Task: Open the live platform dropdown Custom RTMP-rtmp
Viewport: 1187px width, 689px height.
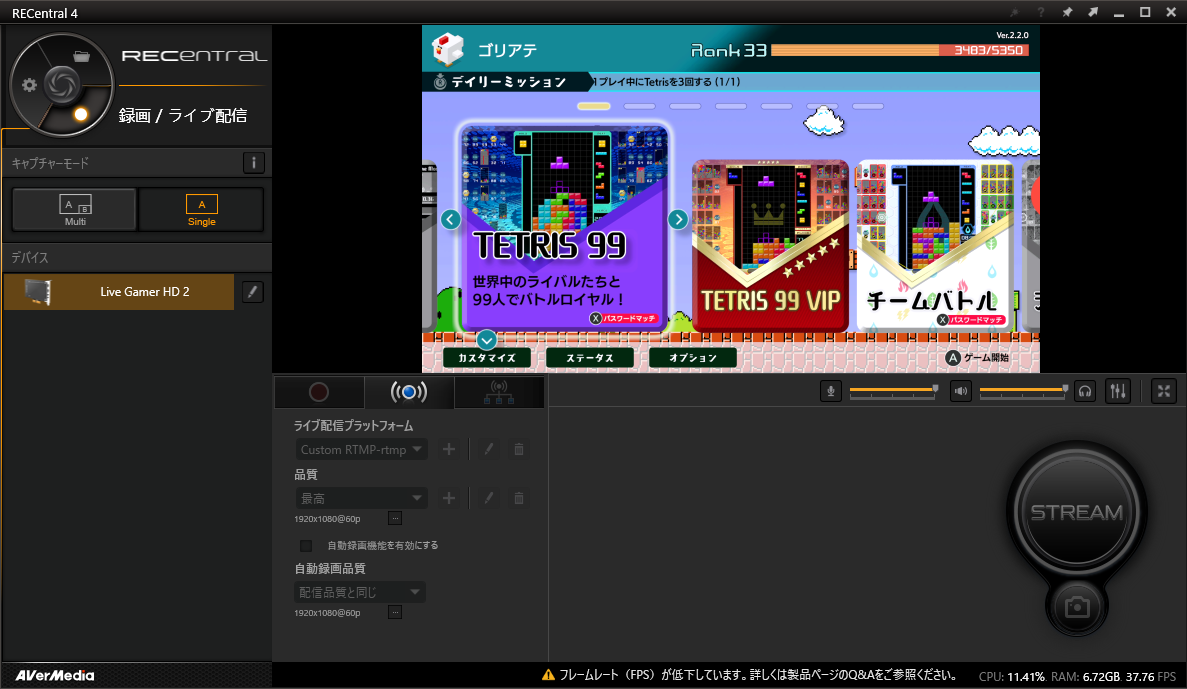Action: coord(361,450)
